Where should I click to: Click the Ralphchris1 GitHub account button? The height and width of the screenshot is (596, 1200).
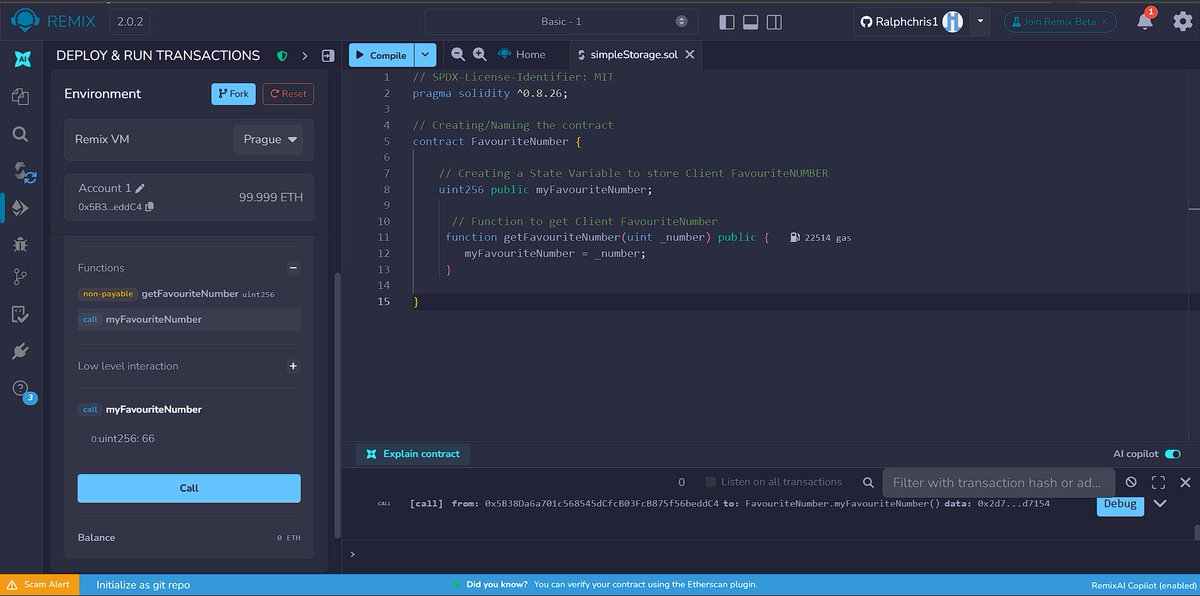pyautogui.click(x=911, y=21)
